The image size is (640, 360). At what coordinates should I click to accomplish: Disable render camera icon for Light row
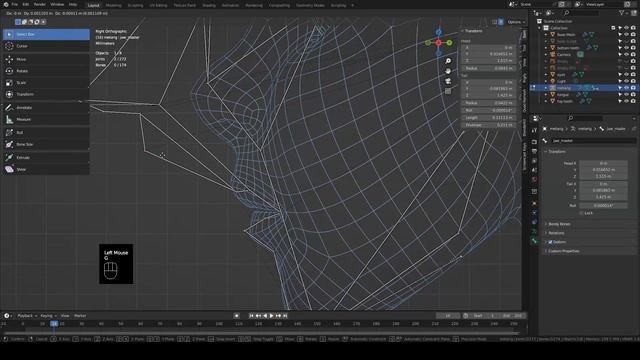[x=633, y=81]
